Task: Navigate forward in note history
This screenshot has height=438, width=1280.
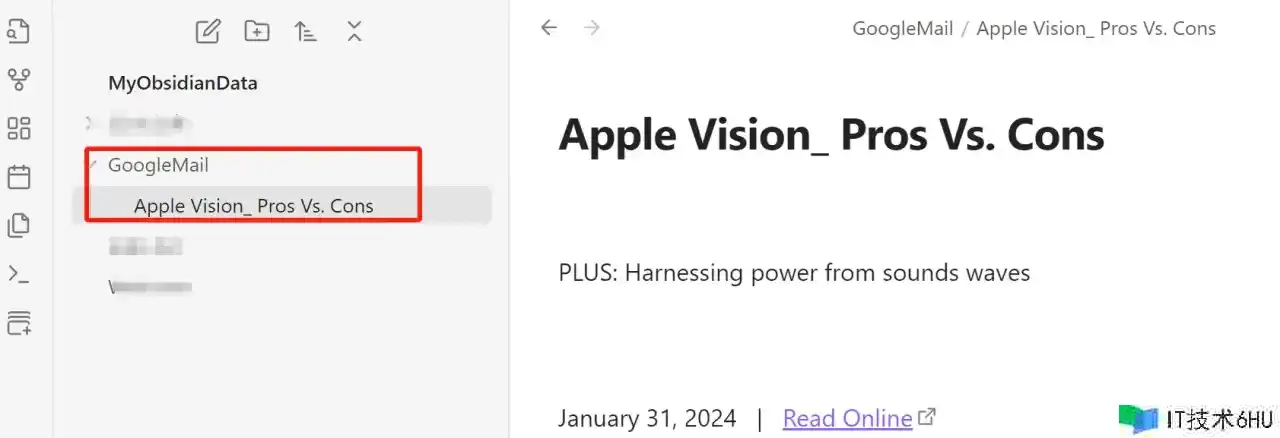Action: (592, 28)
